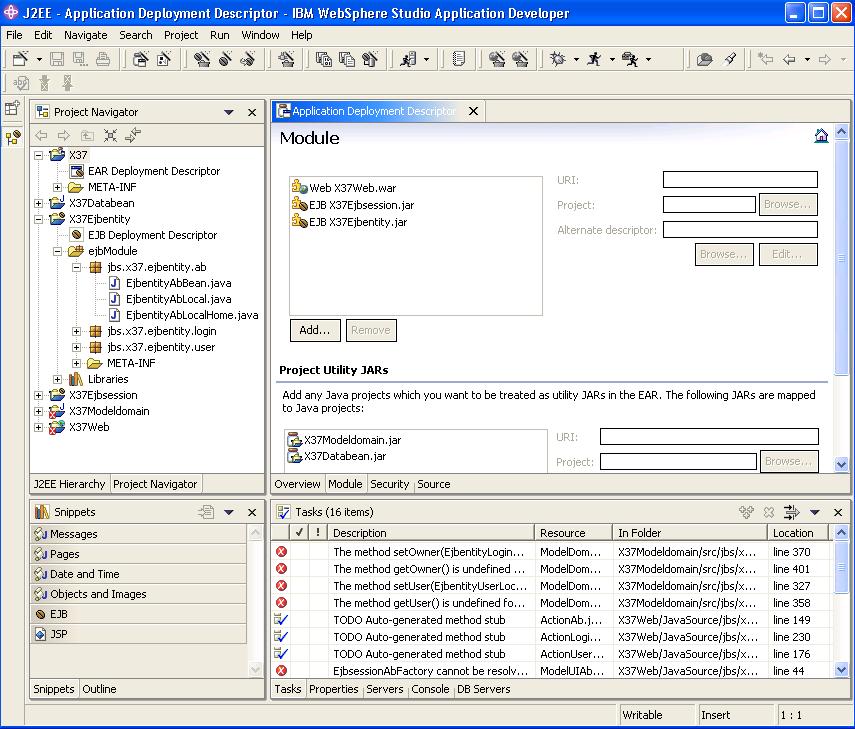The width and height of the screenshot is (855, 729).
Task: Collapse the ejbModule folder node
Action: click(58, 251)
